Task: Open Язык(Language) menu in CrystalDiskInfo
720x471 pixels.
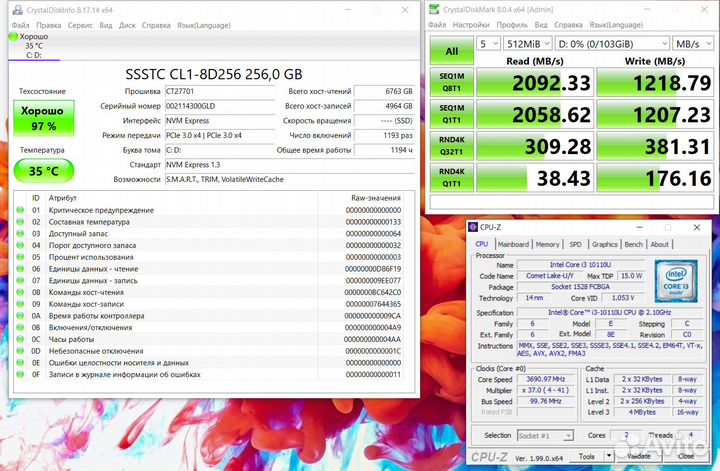Action: [204, 25]
